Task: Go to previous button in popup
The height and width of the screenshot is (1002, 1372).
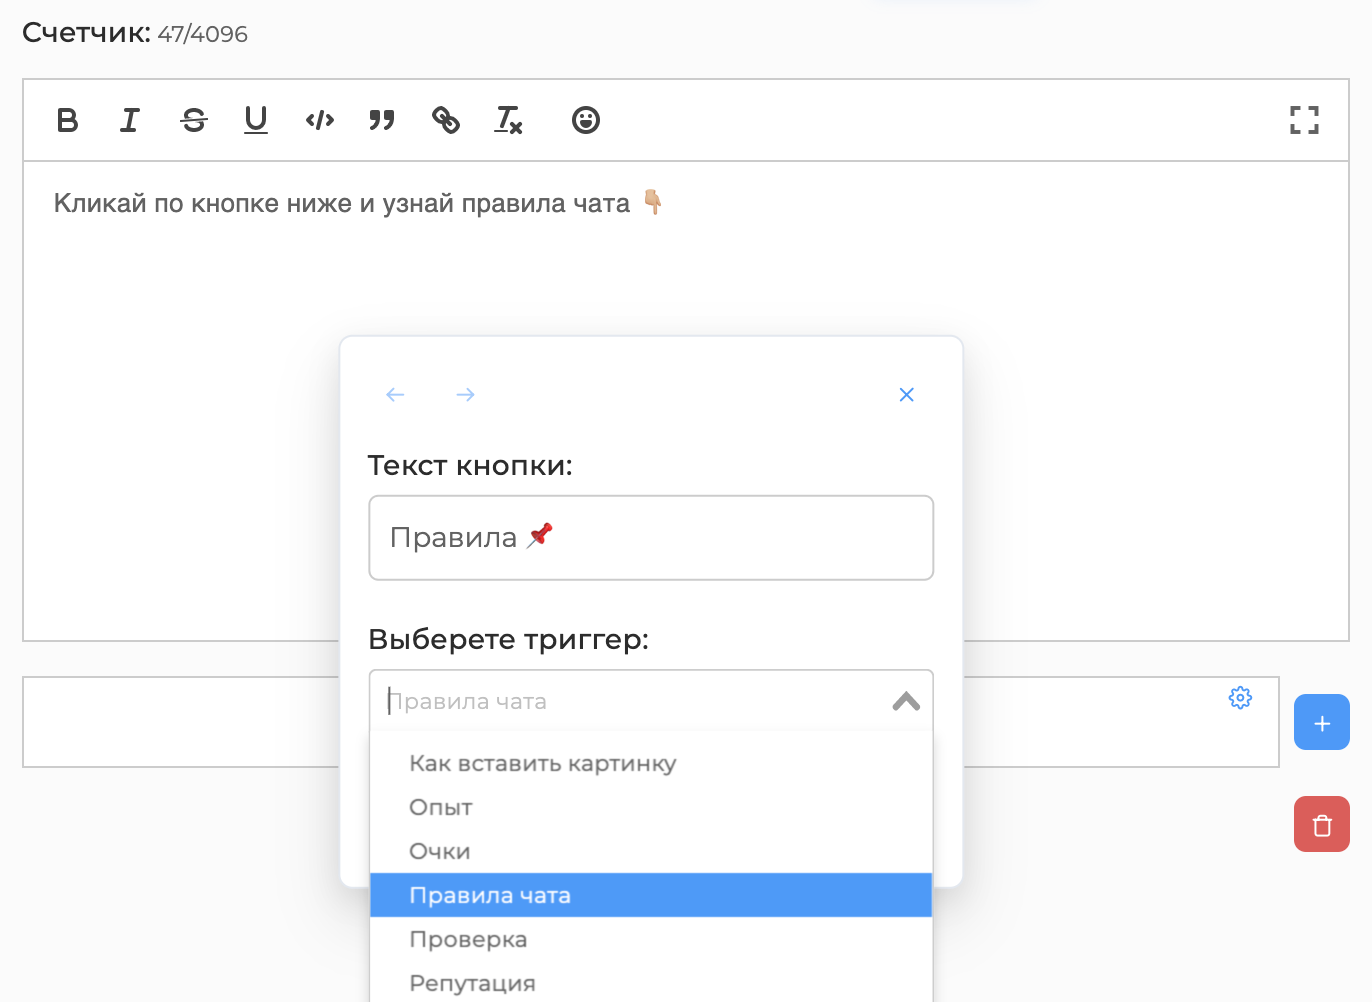Action: [395, 395]
